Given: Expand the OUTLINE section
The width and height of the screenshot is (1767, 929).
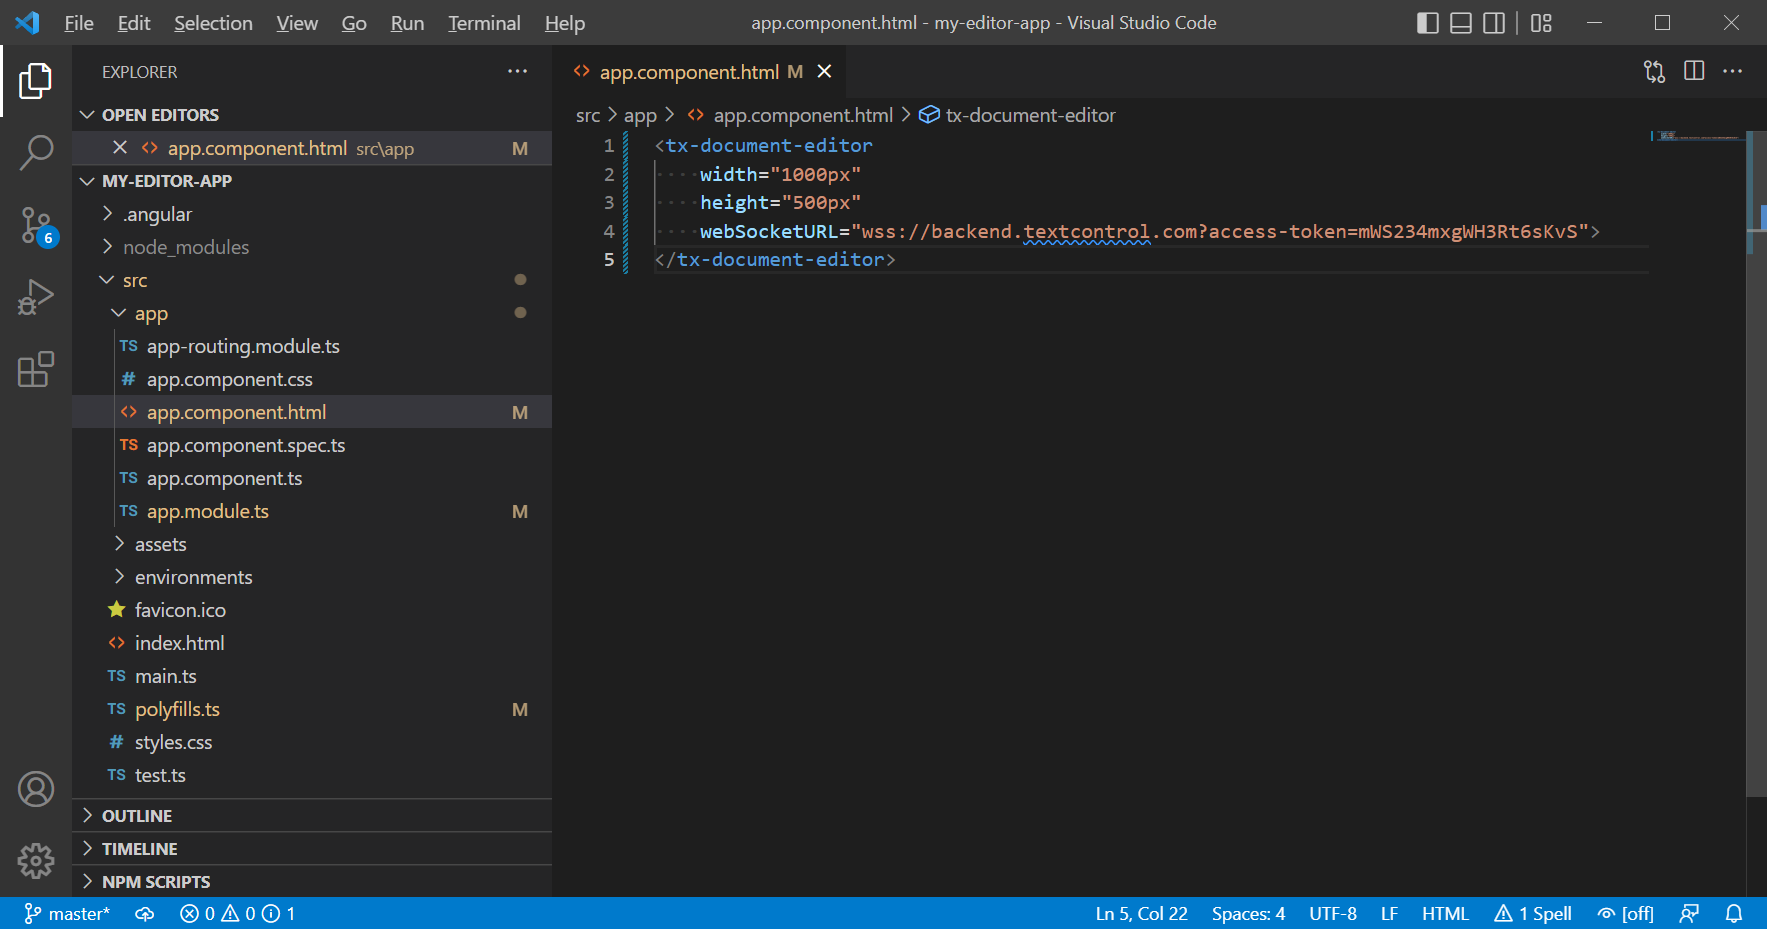Looking at the screenshot, I should [x=312, y=816].
